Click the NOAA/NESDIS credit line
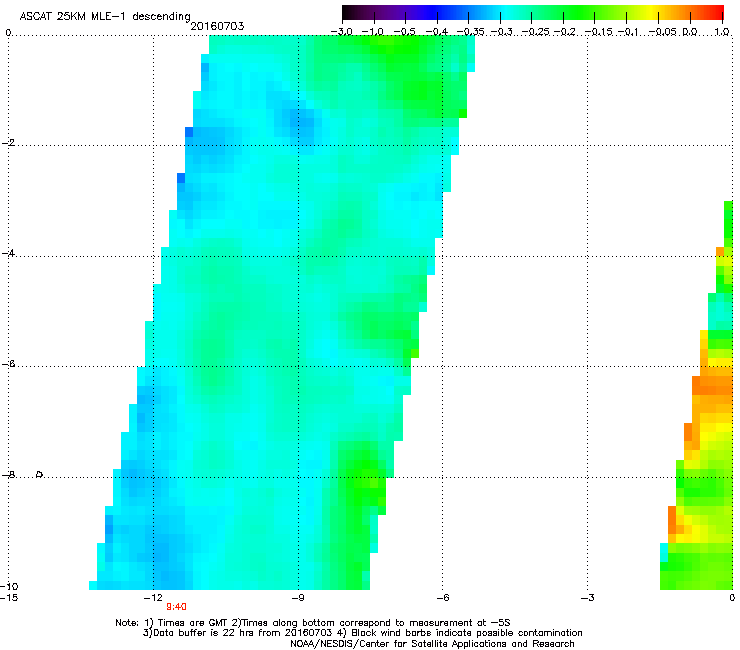740x650 pixels. [432, 644]
